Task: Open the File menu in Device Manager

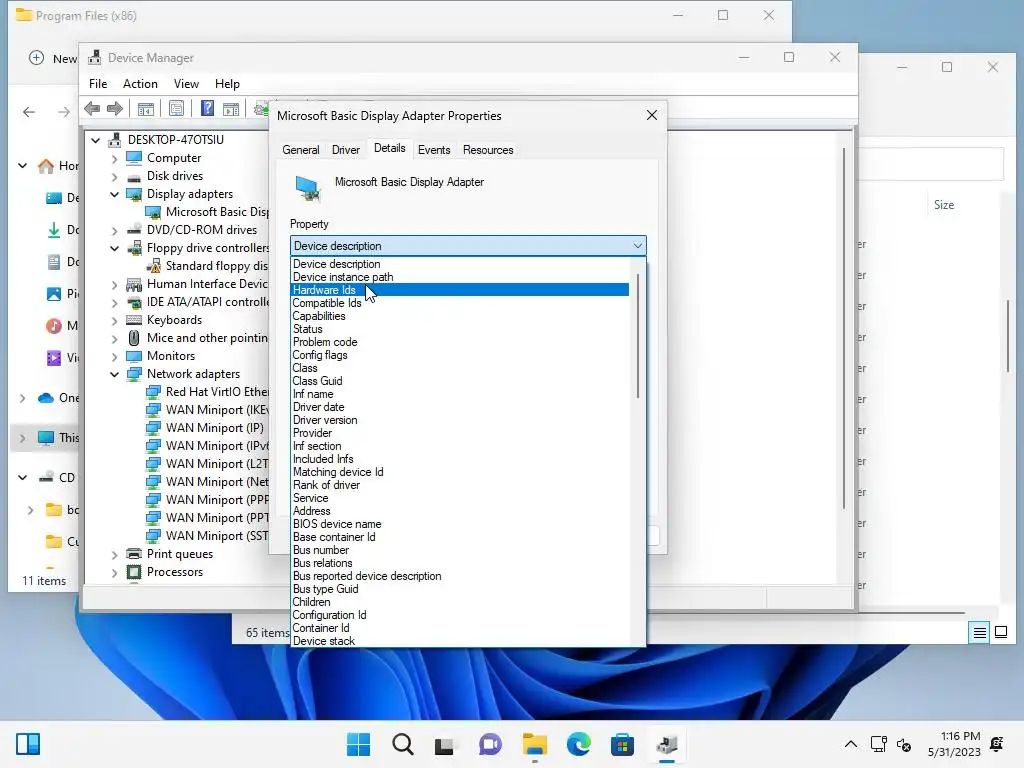Action: coord(98,84)
